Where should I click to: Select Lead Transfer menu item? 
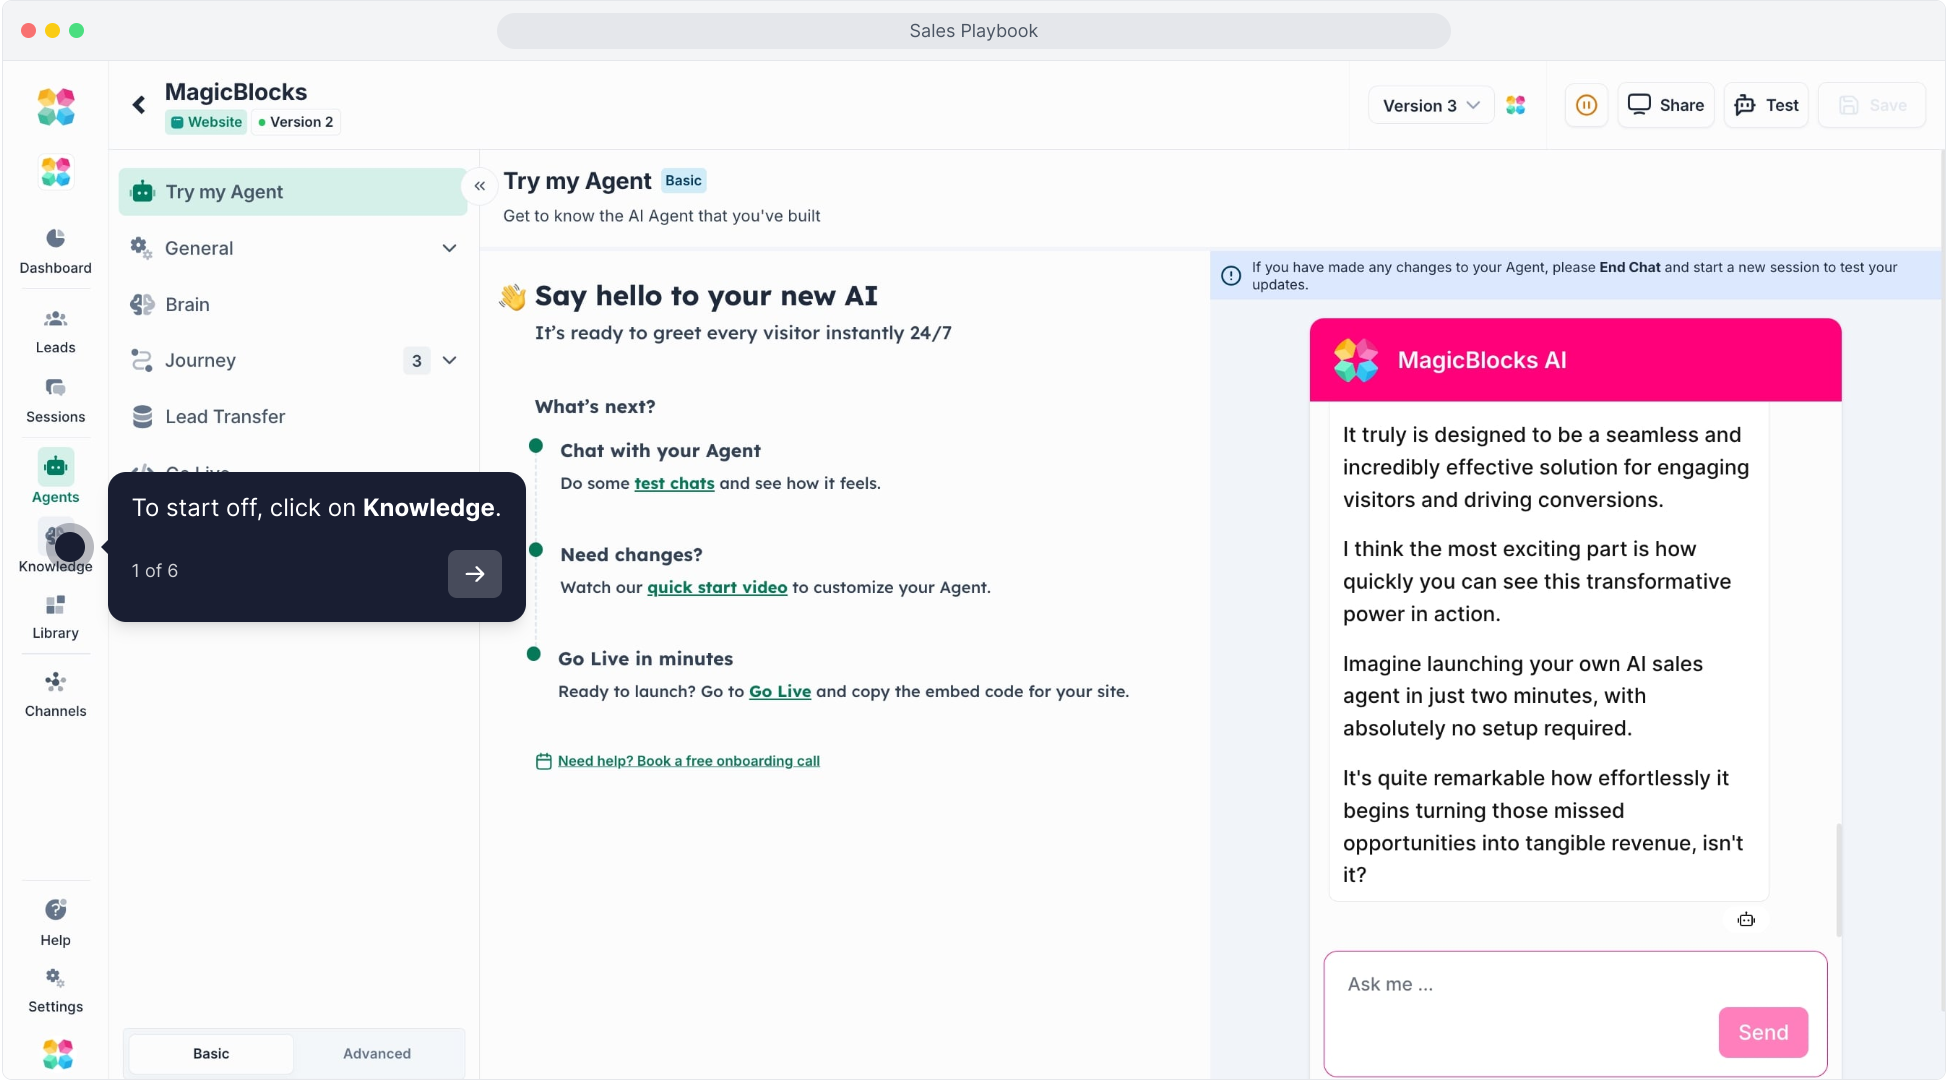click(225, 416)
